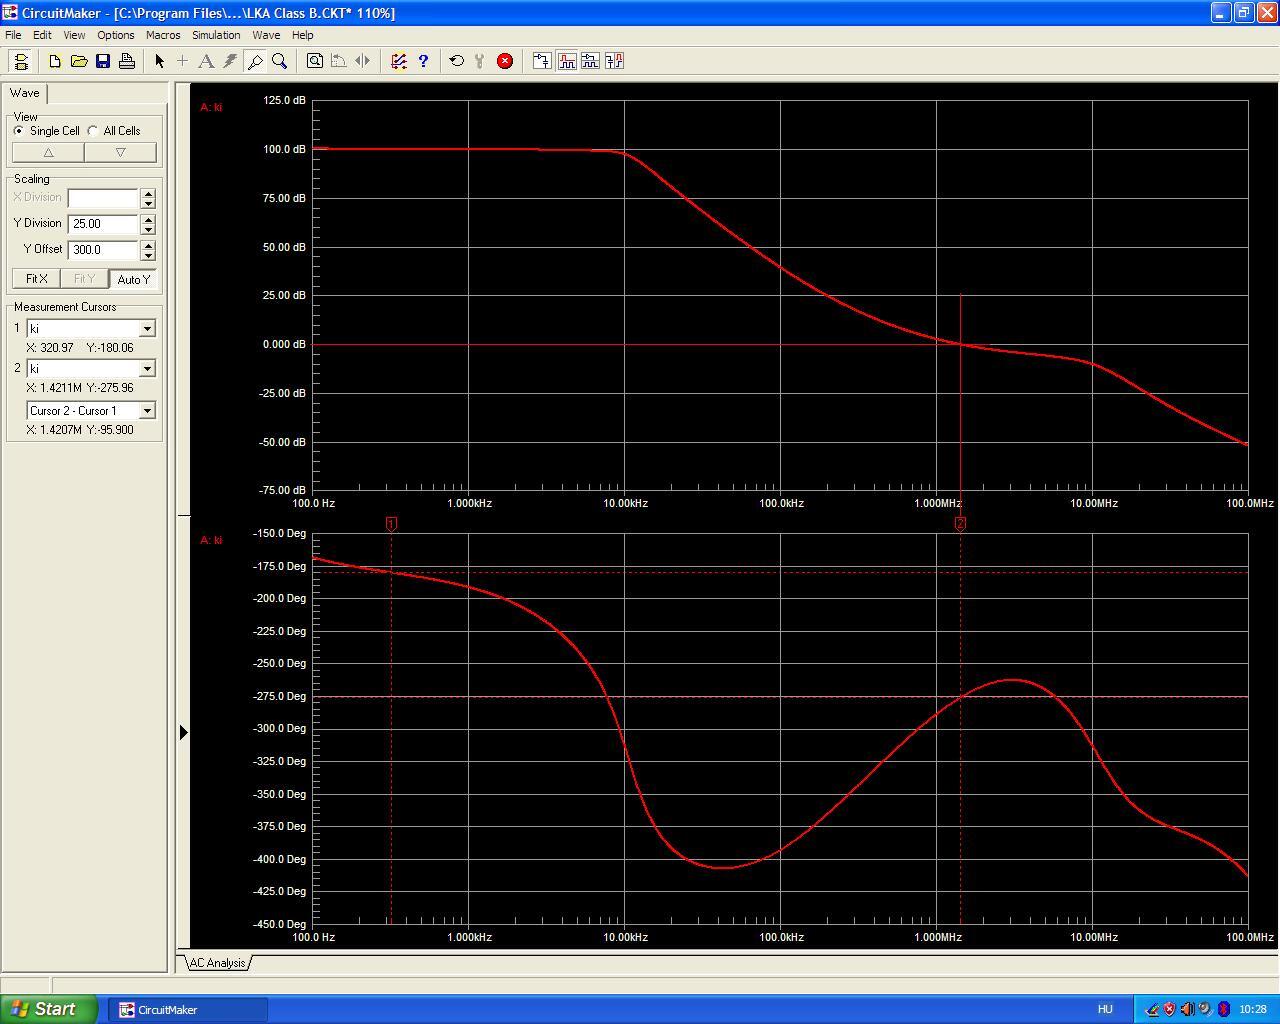Select the Wave panel tab
The image size is (1280, 1024).
25,93
